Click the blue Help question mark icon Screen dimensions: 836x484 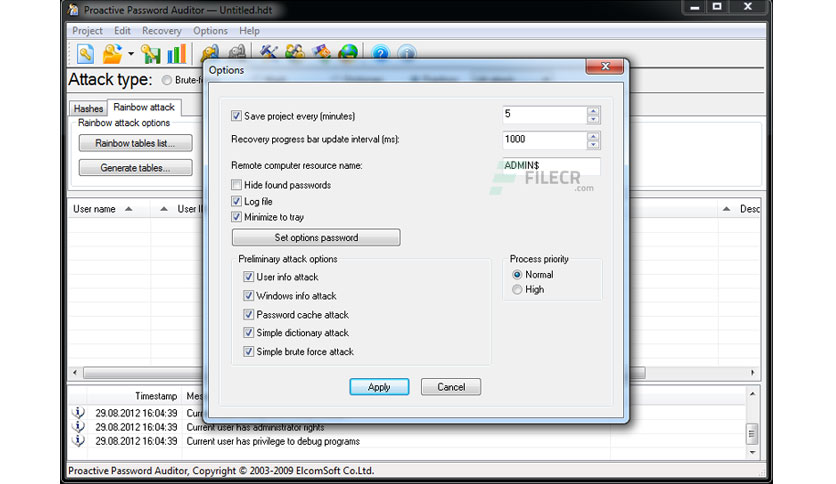381,52
